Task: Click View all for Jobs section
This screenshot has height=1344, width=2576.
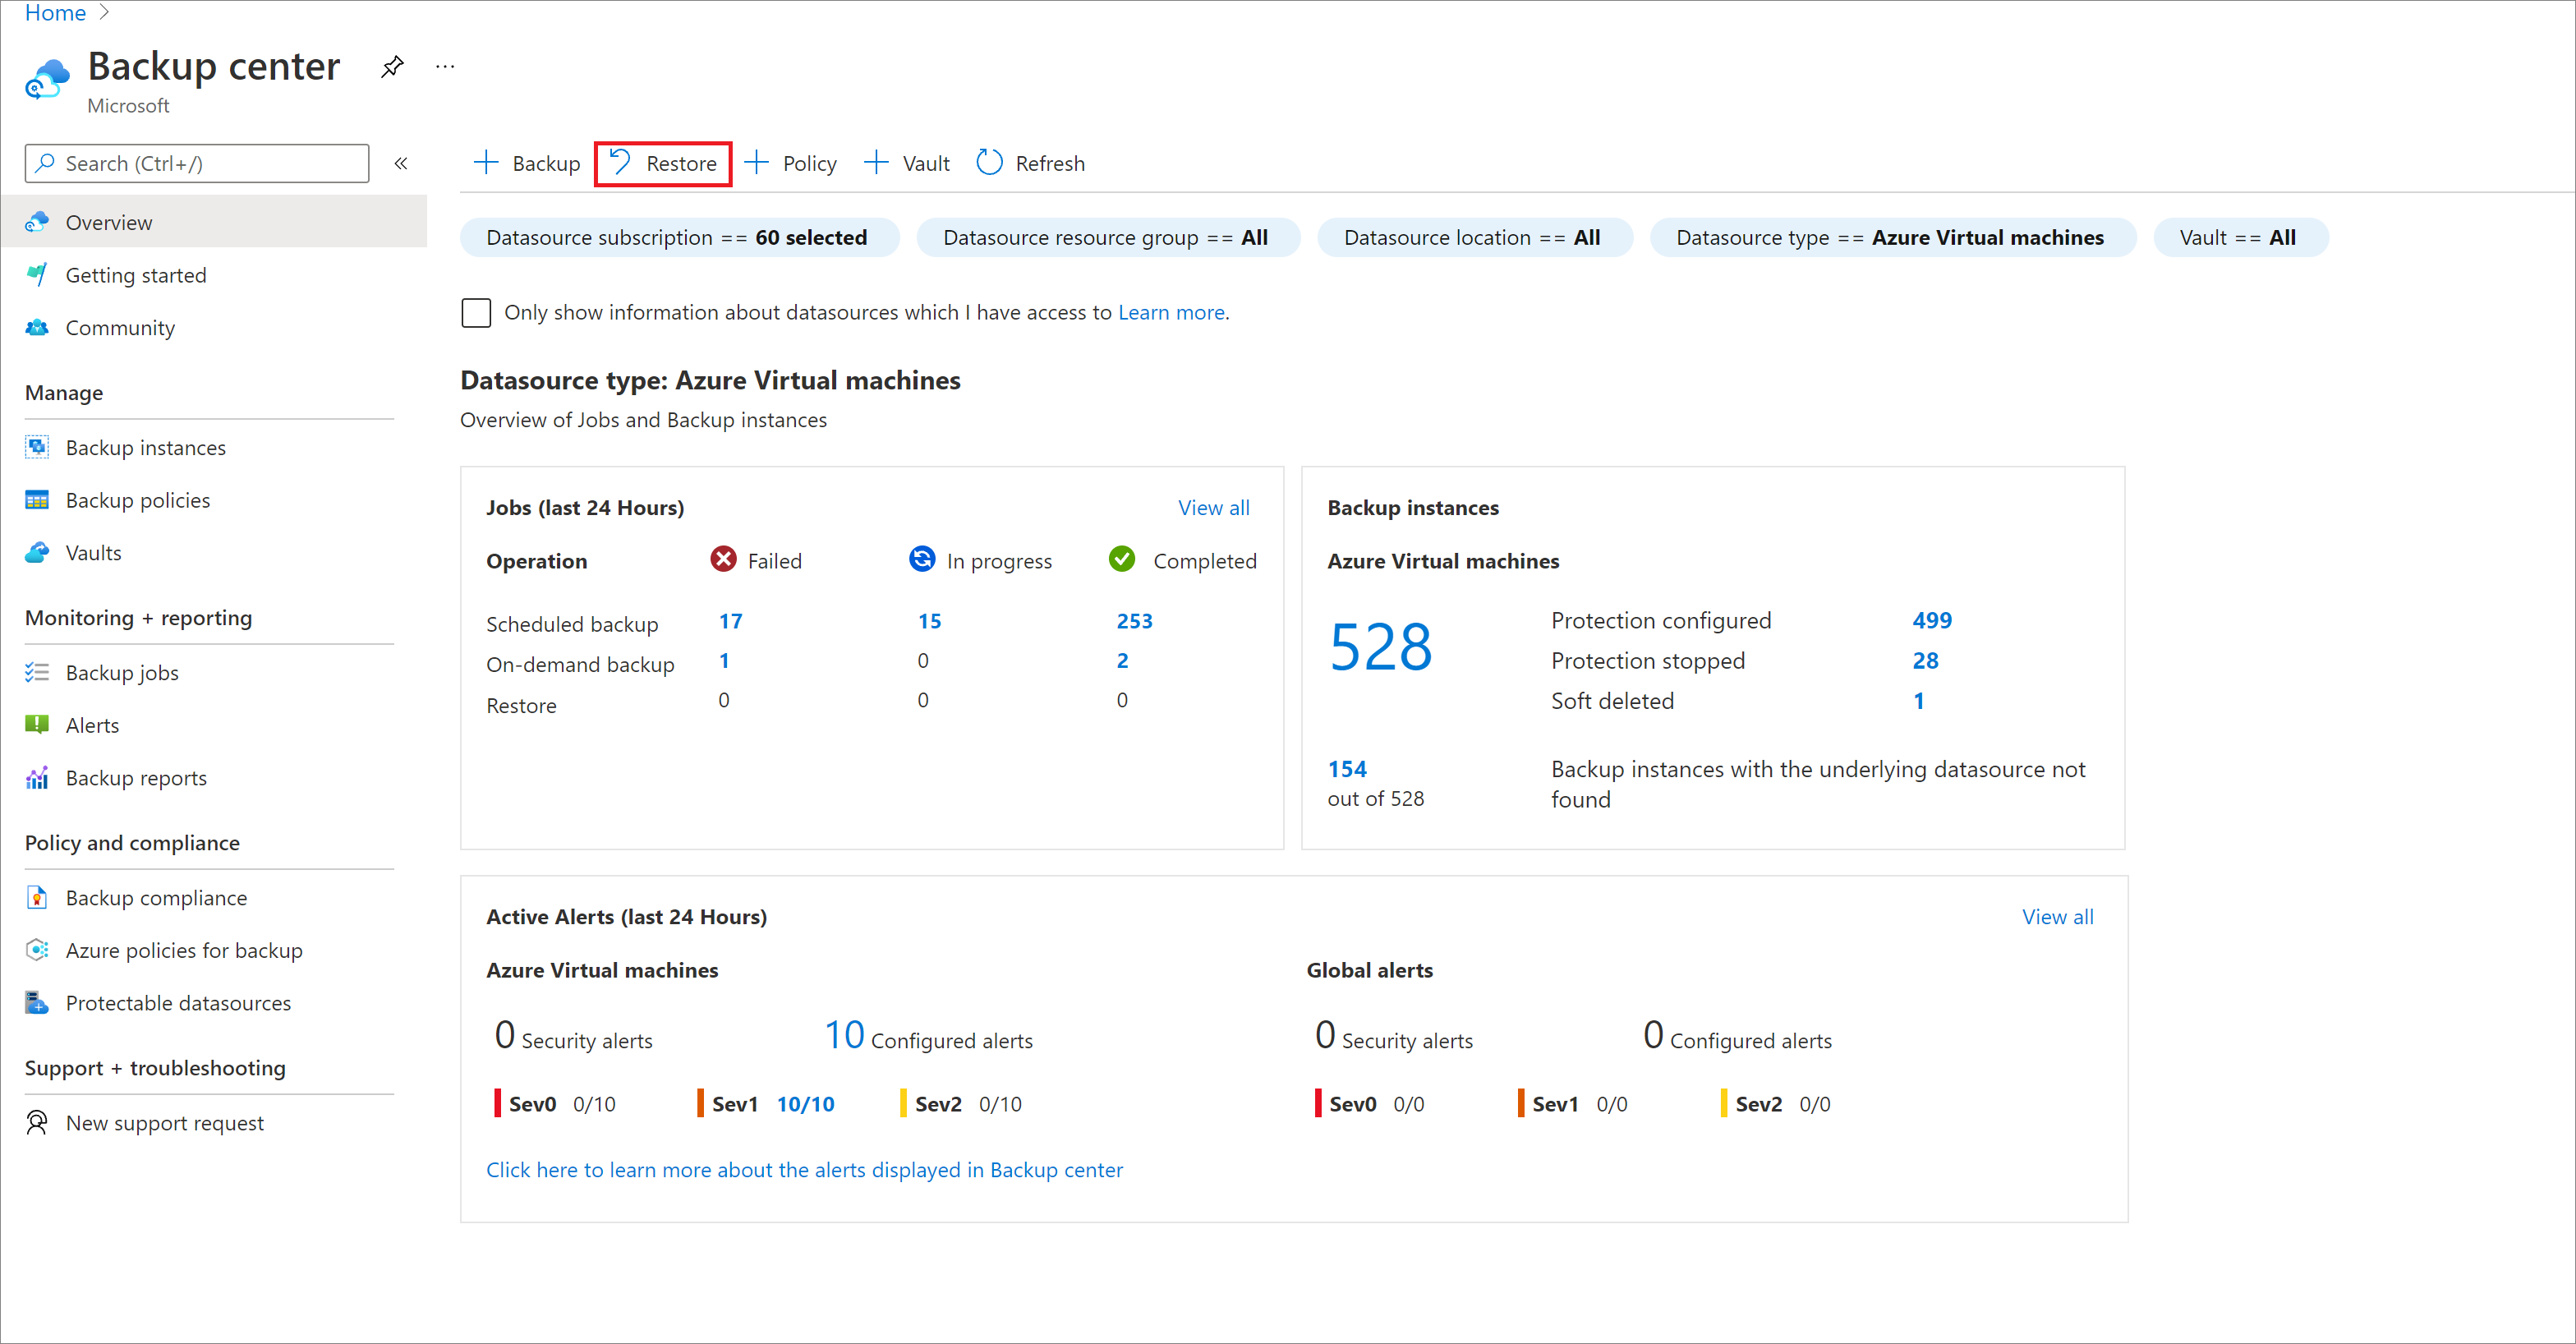Action: [x=1215, y=508]
